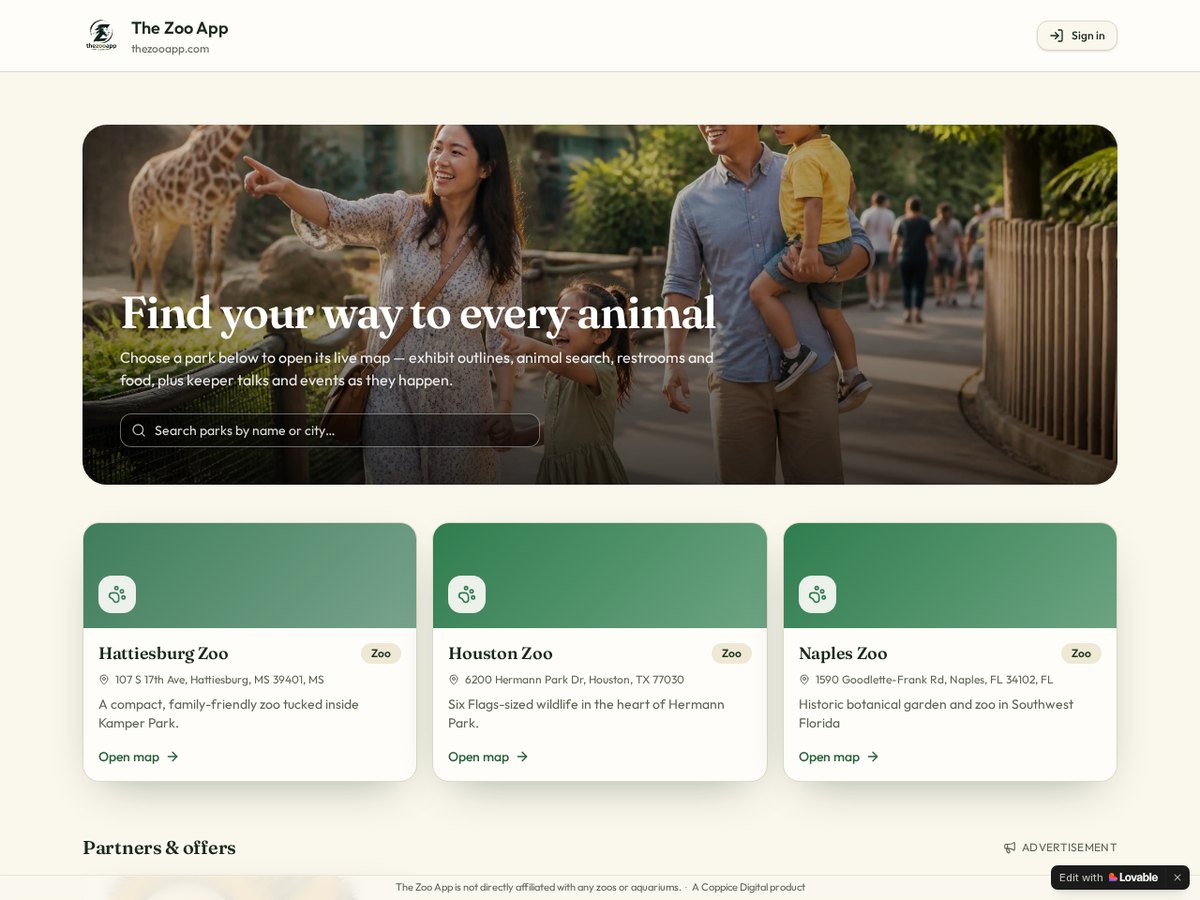This screenshot has width=1200, height=900.
Task: Click the Lovable heart logo icon
Action: tap(1113, 877)
